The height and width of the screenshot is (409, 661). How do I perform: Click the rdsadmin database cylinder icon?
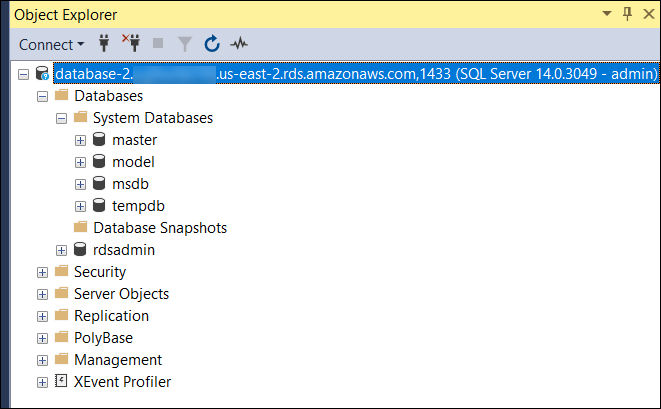pos(80,249)
